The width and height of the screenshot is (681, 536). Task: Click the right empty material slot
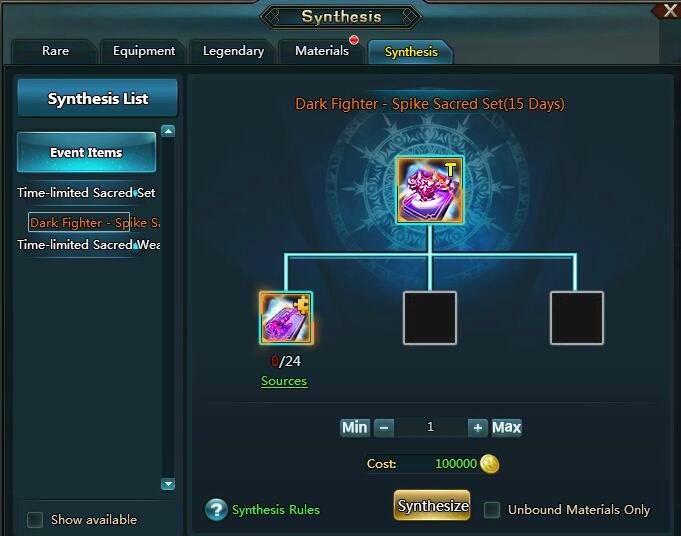click(x=577, y=318)
